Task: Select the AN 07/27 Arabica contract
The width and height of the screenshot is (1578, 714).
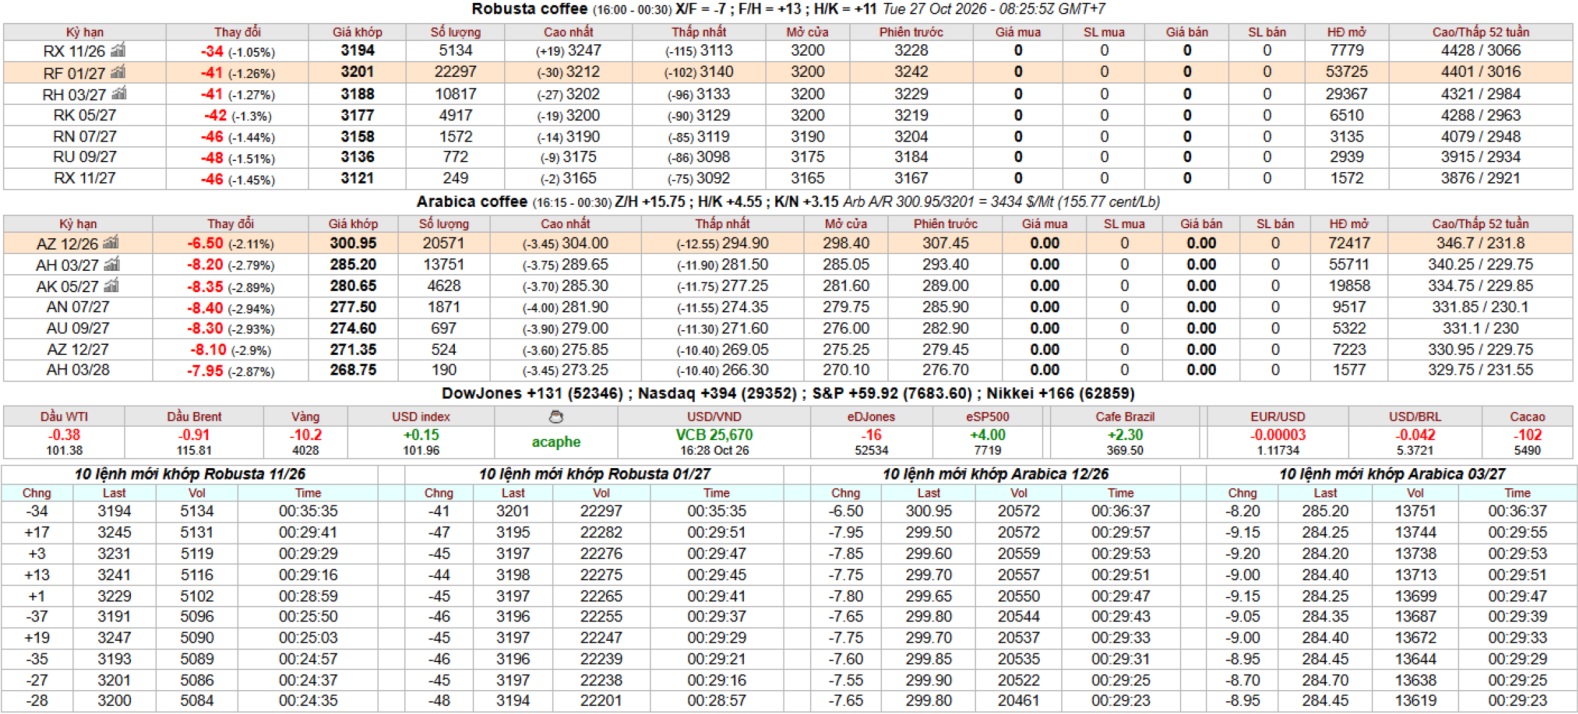Action: pos(78,307)
